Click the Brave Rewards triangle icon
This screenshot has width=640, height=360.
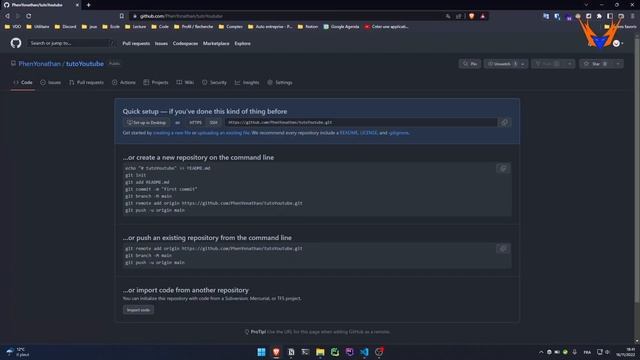click(483, 16)
